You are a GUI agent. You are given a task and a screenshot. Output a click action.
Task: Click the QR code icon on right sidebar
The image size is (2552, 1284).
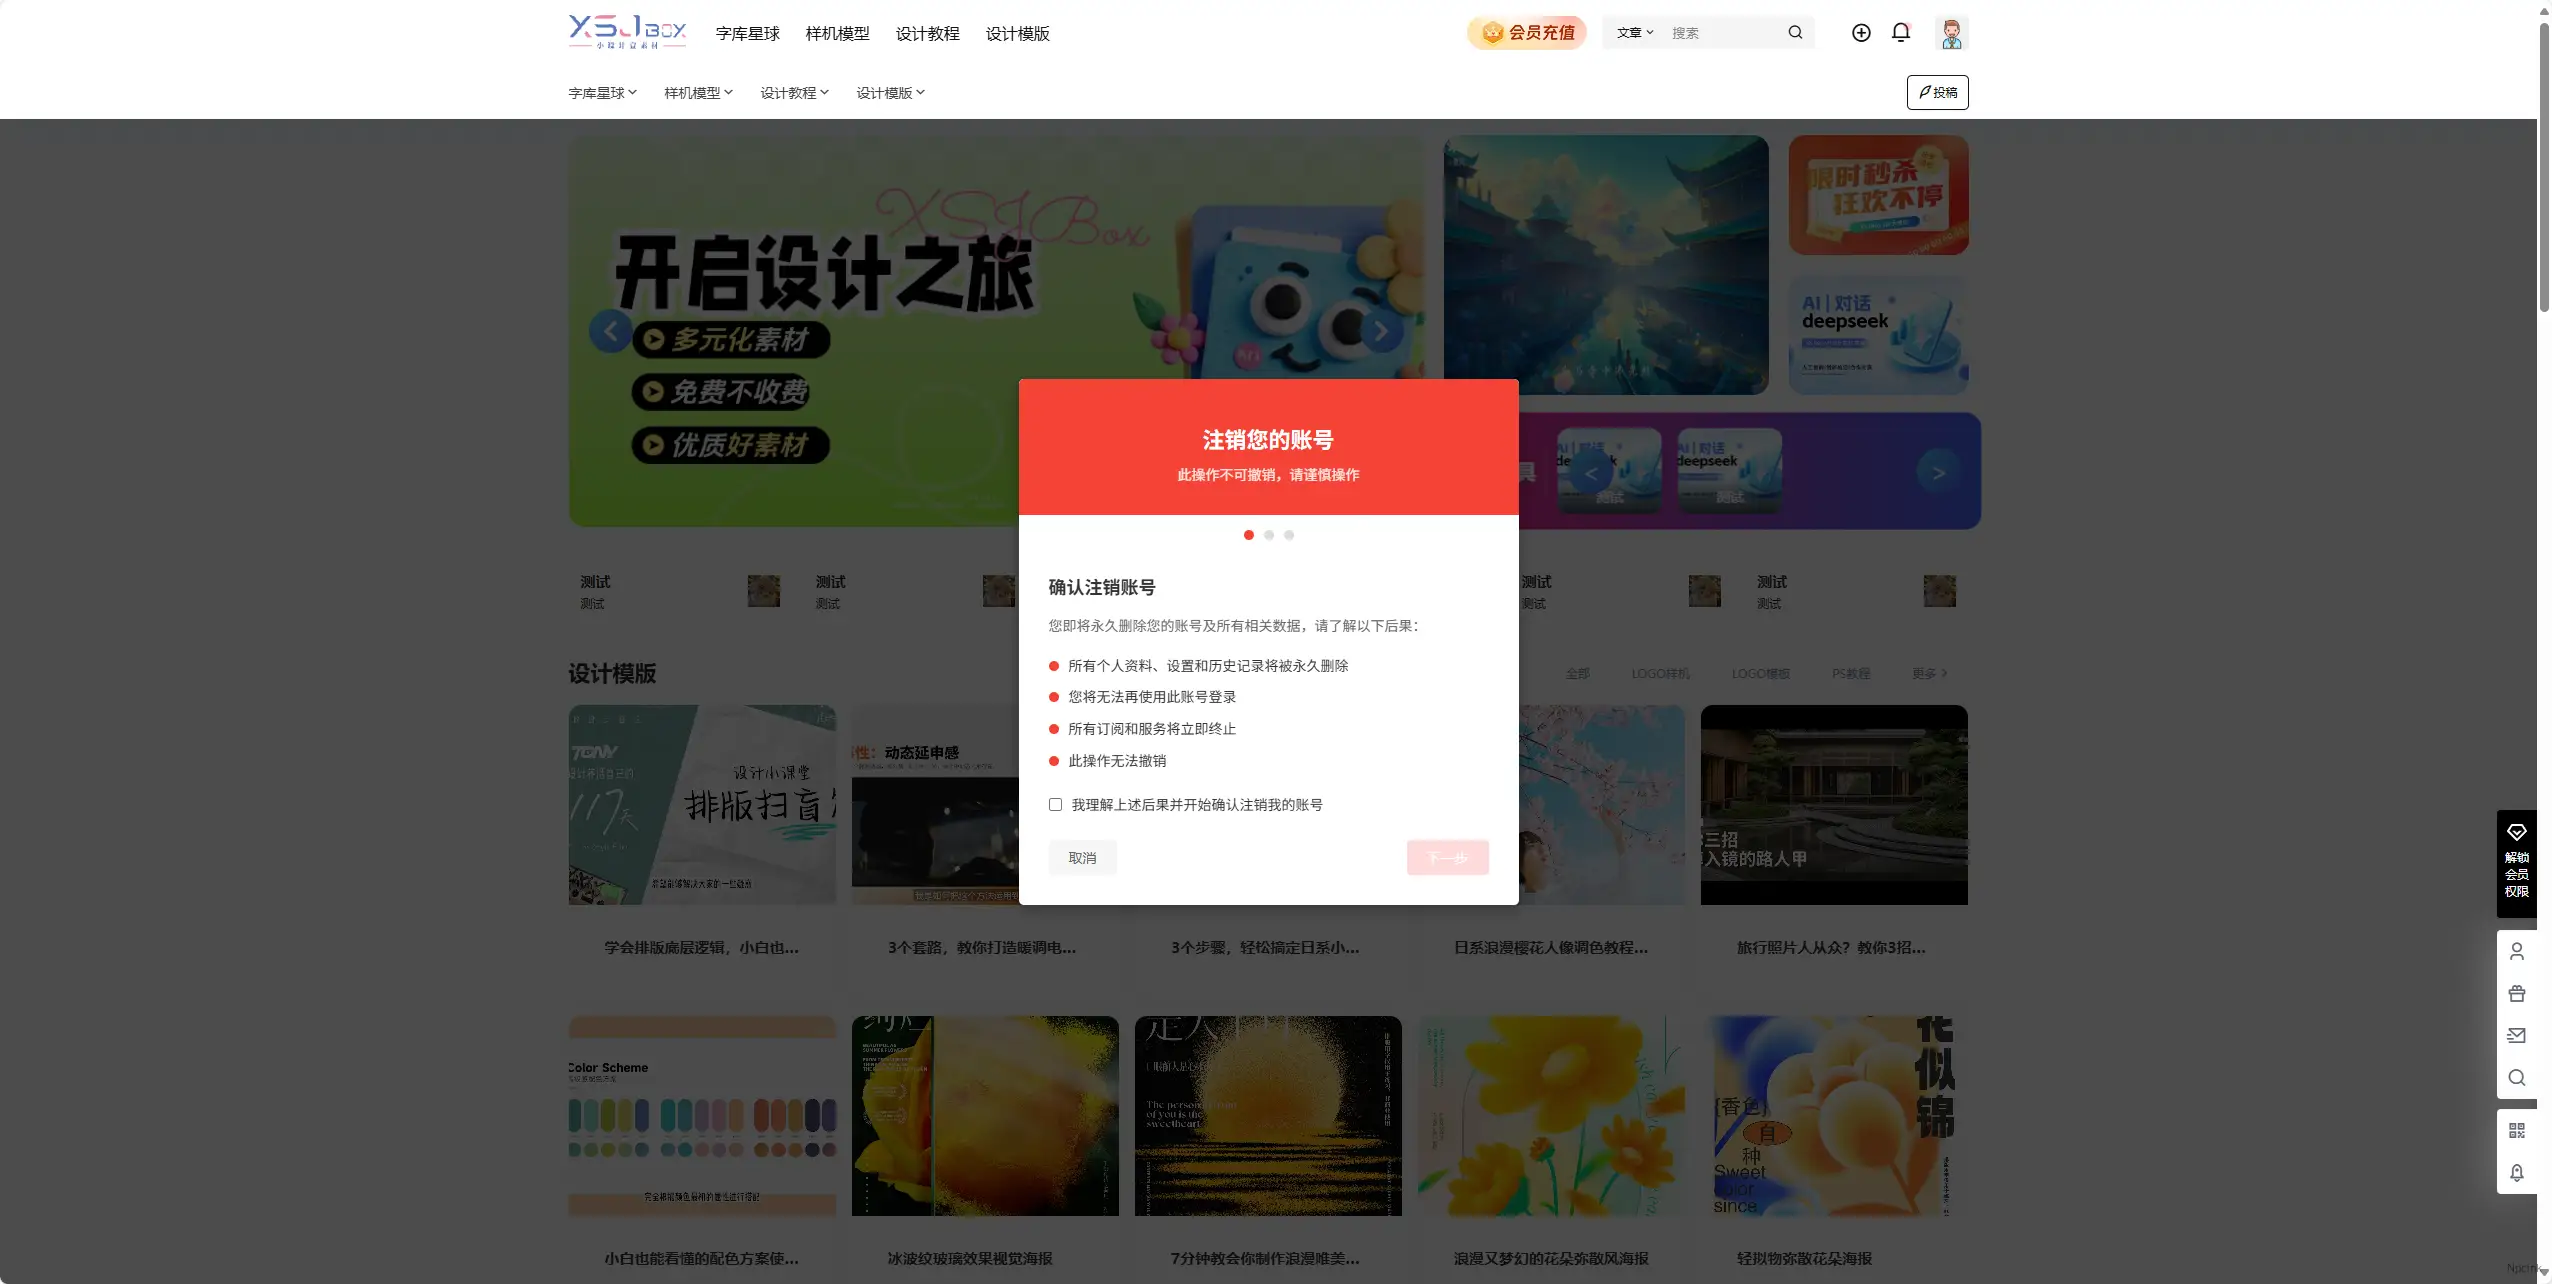point(2517,1129)
